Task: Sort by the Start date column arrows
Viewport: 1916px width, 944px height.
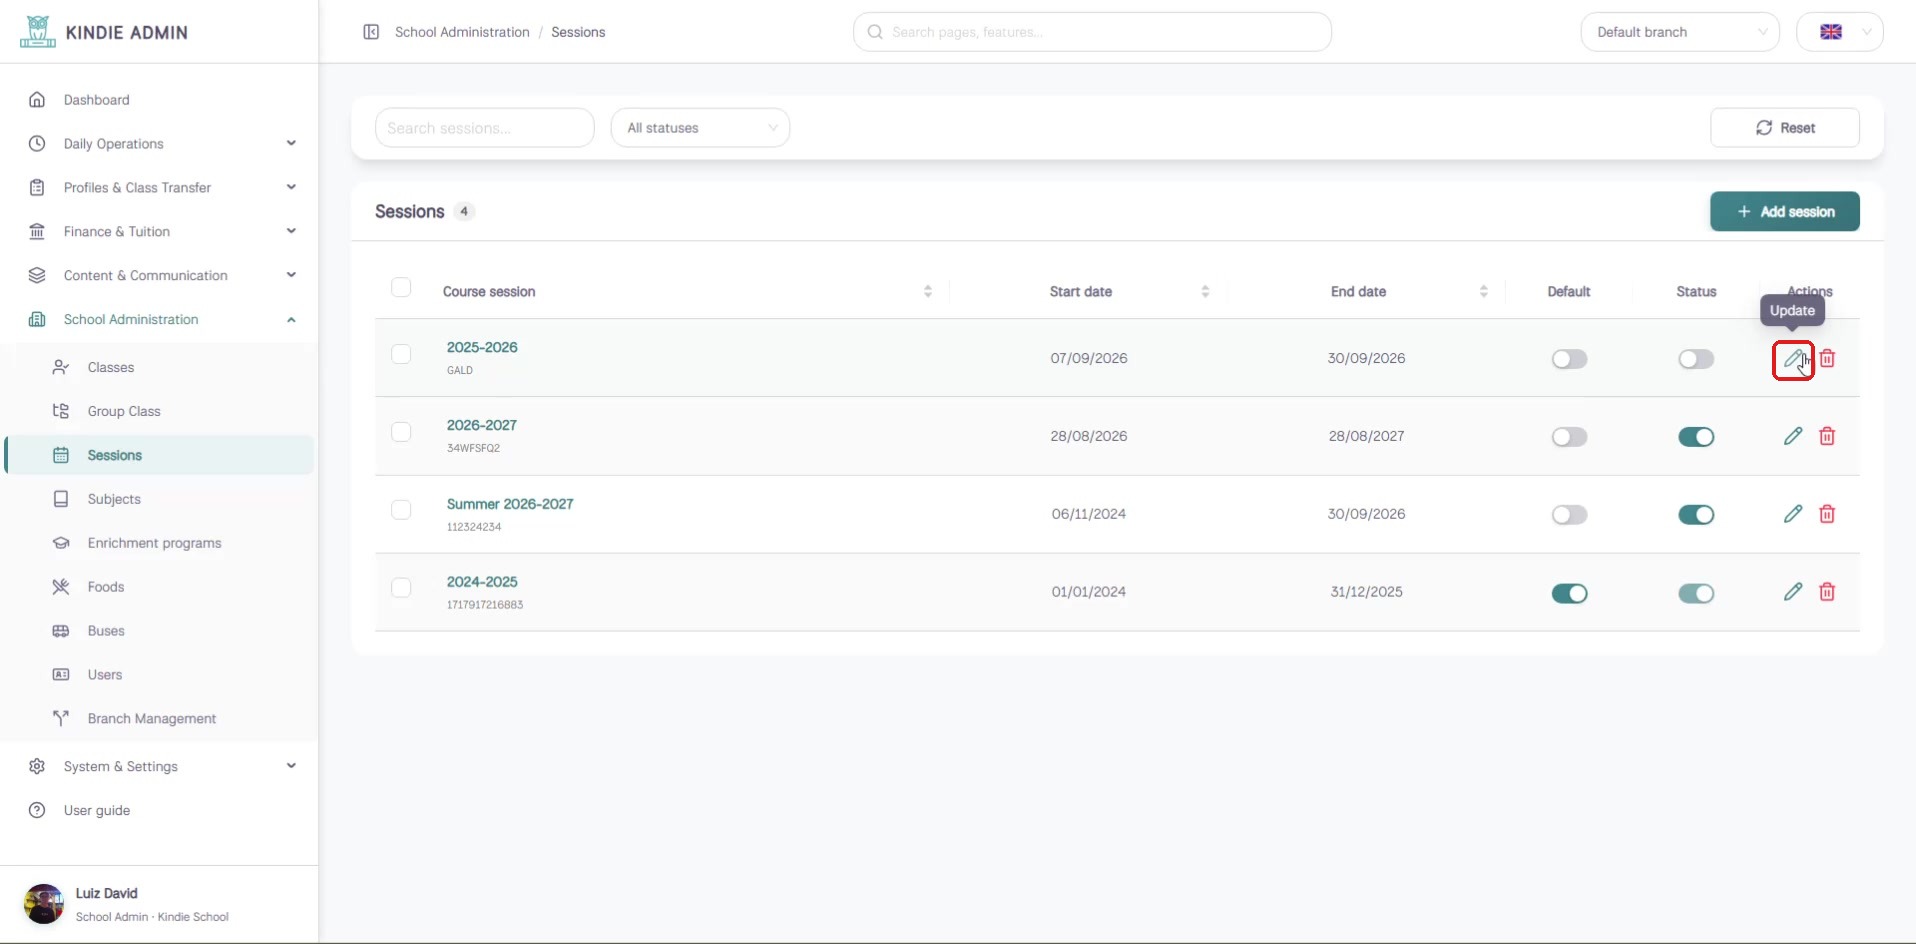Action: pyautogui.click(x=1205, y=291)
